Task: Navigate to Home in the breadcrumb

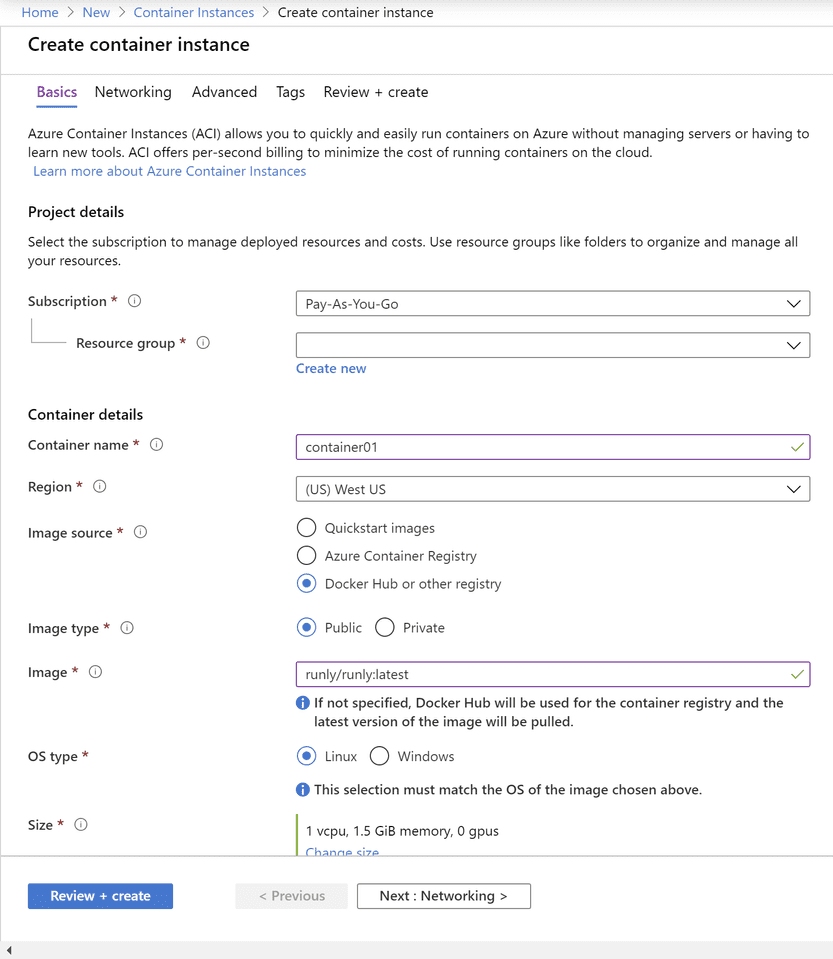Action: pos(40,12)
